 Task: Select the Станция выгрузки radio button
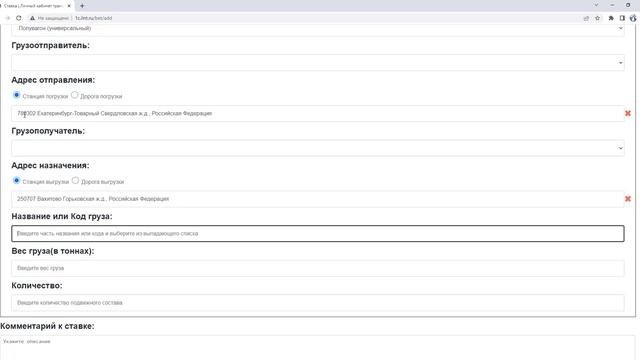(x=16, y=180)
